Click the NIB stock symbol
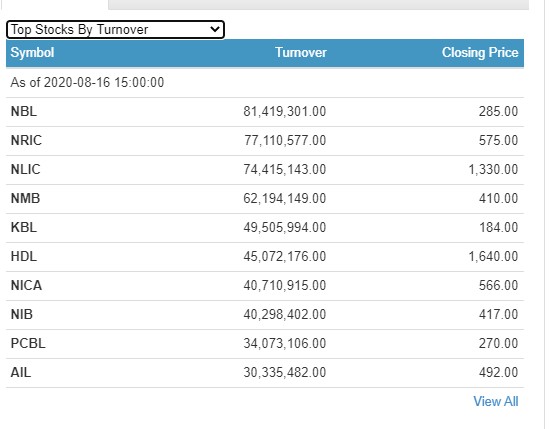This screenshot has width=550, height=429. (x=22, y=315)
